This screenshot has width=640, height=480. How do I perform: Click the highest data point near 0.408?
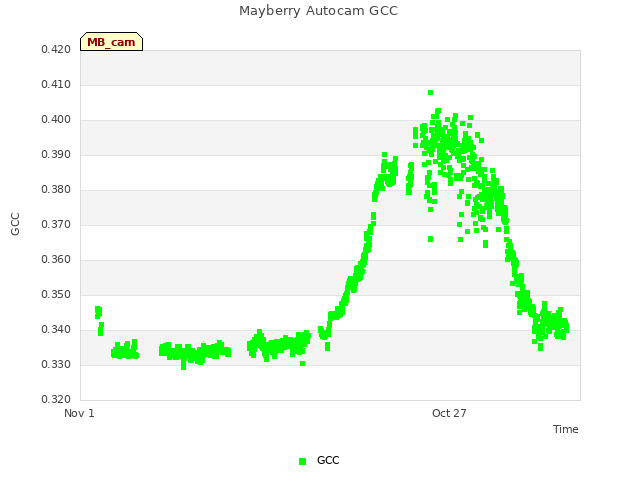pyautogui.click(x=430, y=93)
